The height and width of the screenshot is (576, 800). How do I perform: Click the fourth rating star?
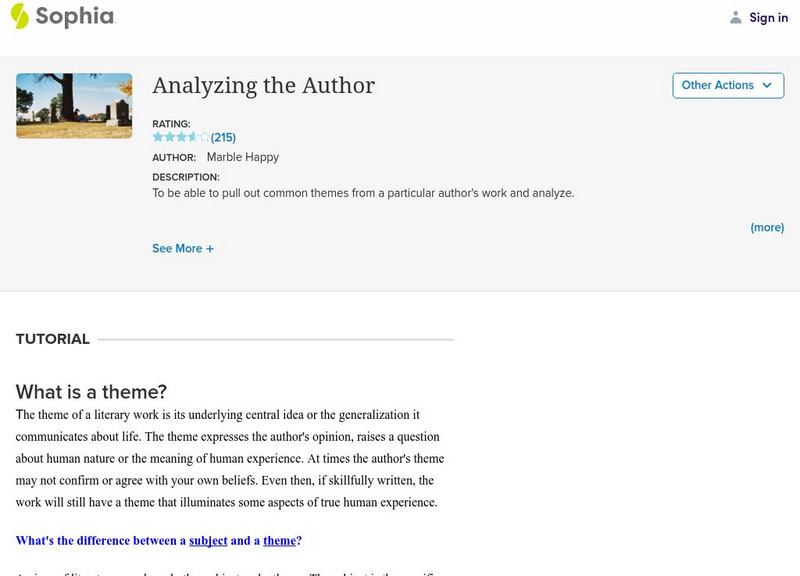(x=193, y=137)
